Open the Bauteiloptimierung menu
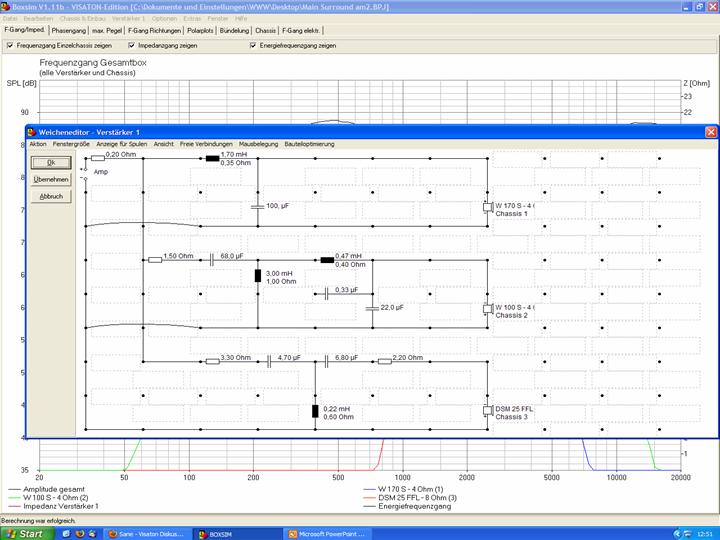The image size is (720, 540). [x=312, y=144]
